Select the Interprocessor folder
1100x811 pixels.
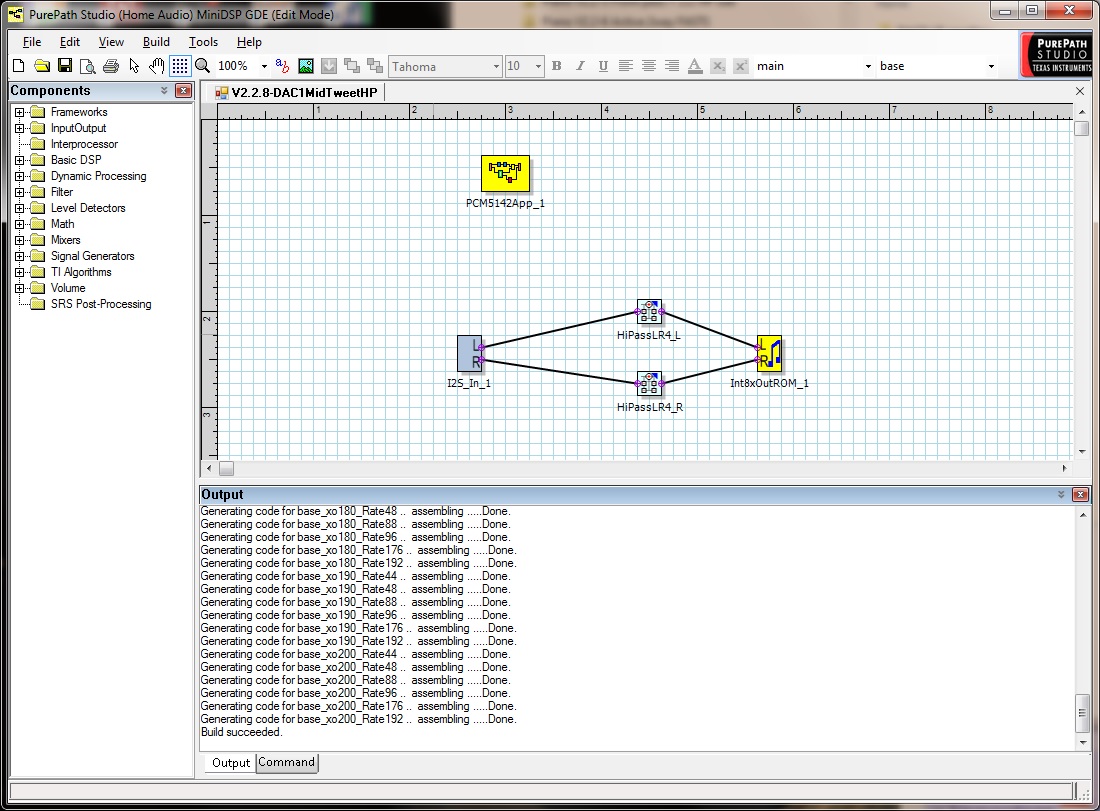click(84, 145)
